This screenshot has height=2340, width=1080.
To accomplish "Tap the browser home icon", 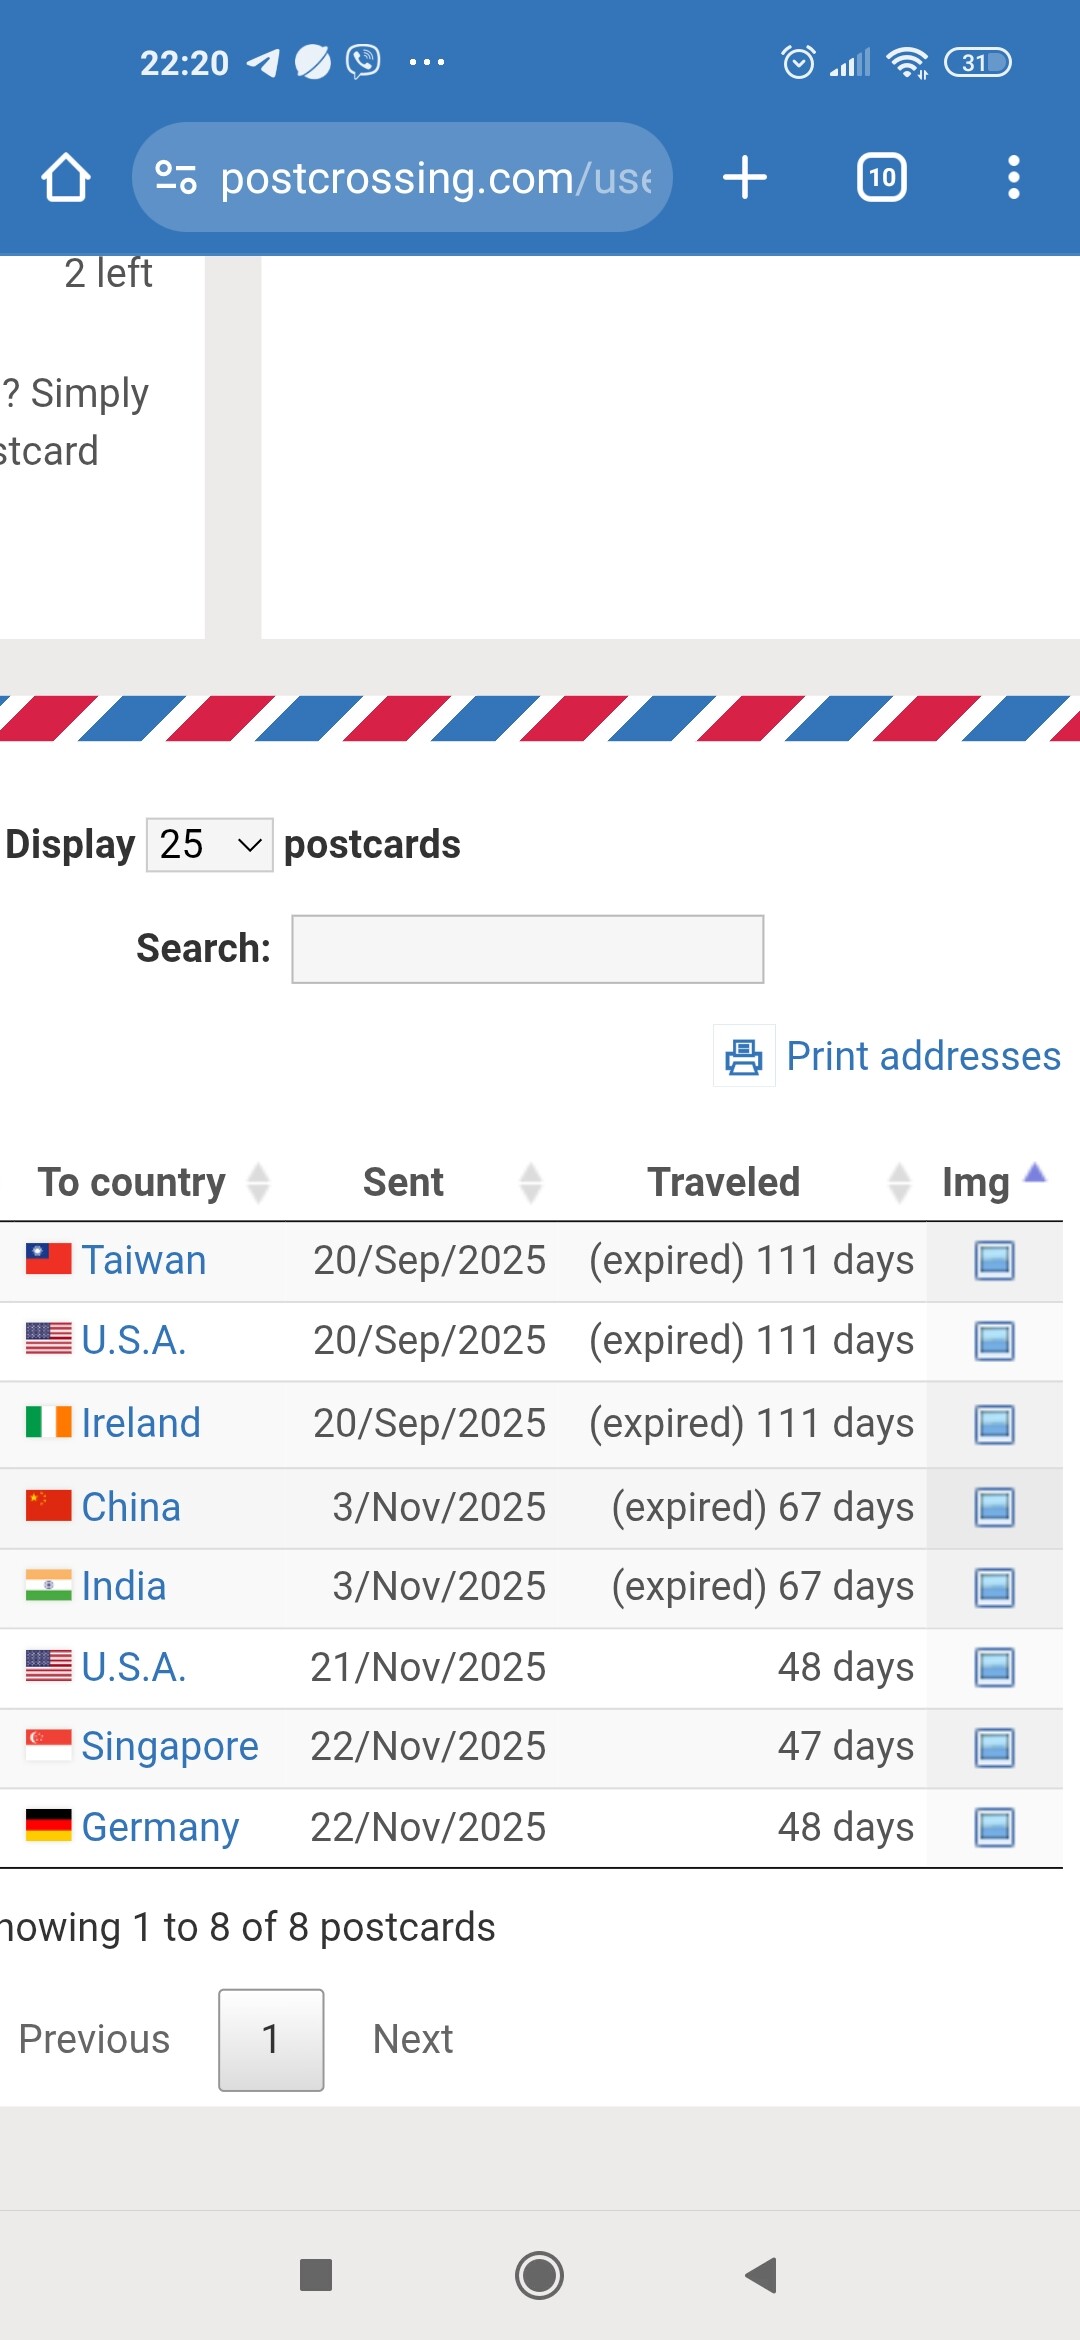I will coord(66,178).
